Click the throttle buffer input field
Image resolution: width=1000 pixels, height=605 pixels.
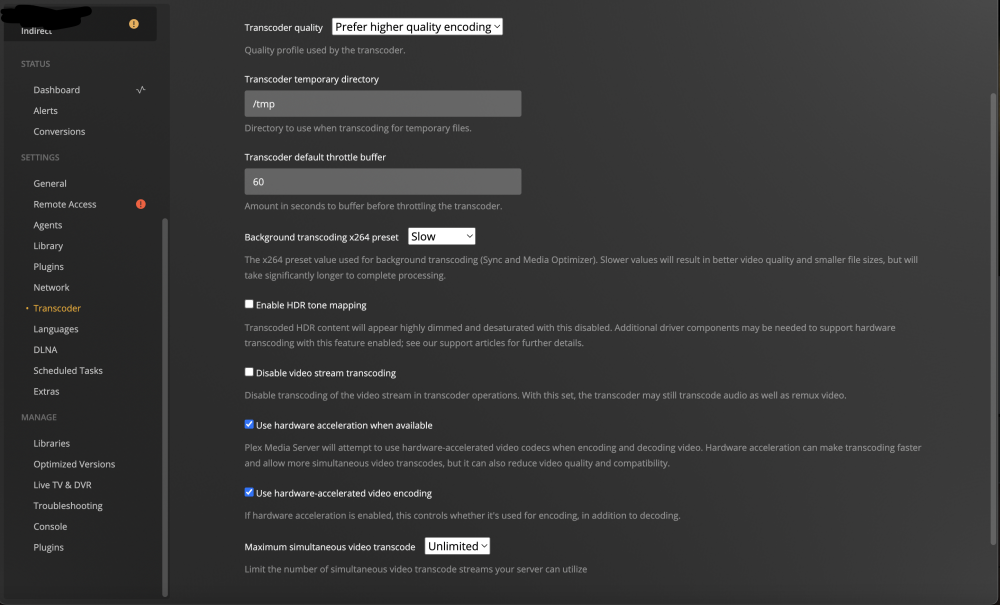tap(383, 182)
